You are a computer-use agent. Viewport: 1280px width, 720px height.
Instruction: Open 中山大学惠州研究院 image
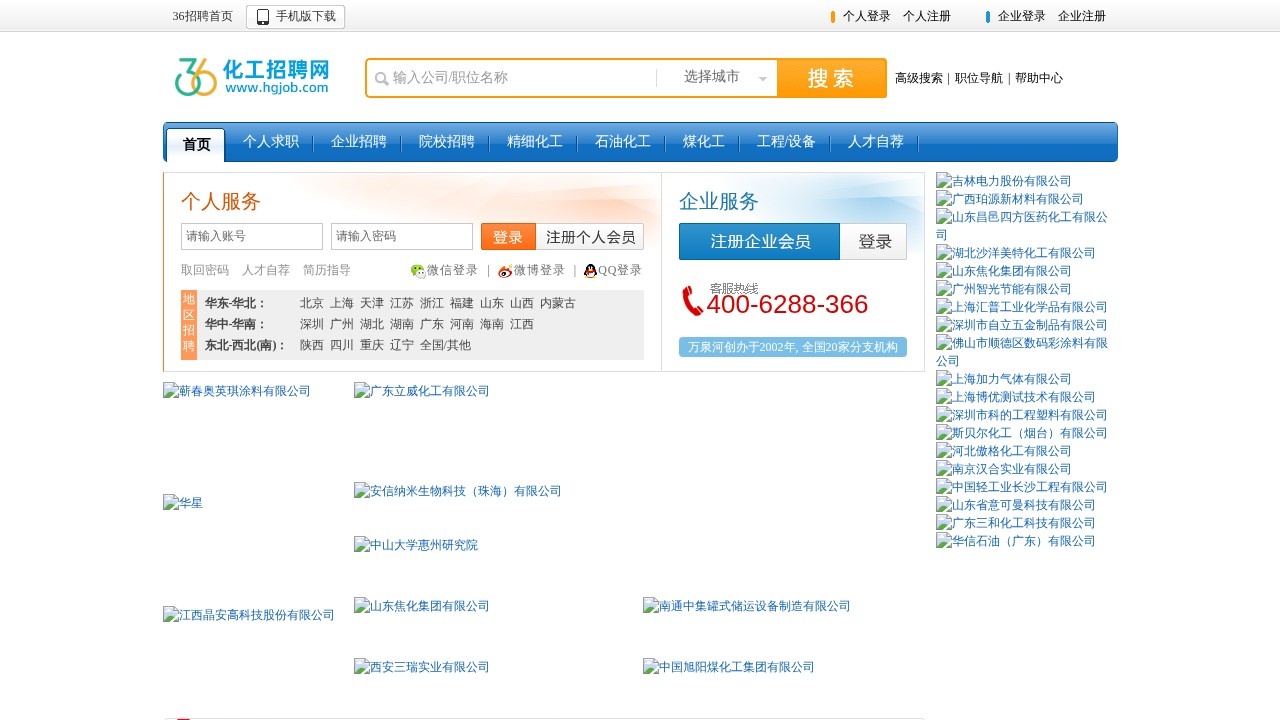pos(416,545)
